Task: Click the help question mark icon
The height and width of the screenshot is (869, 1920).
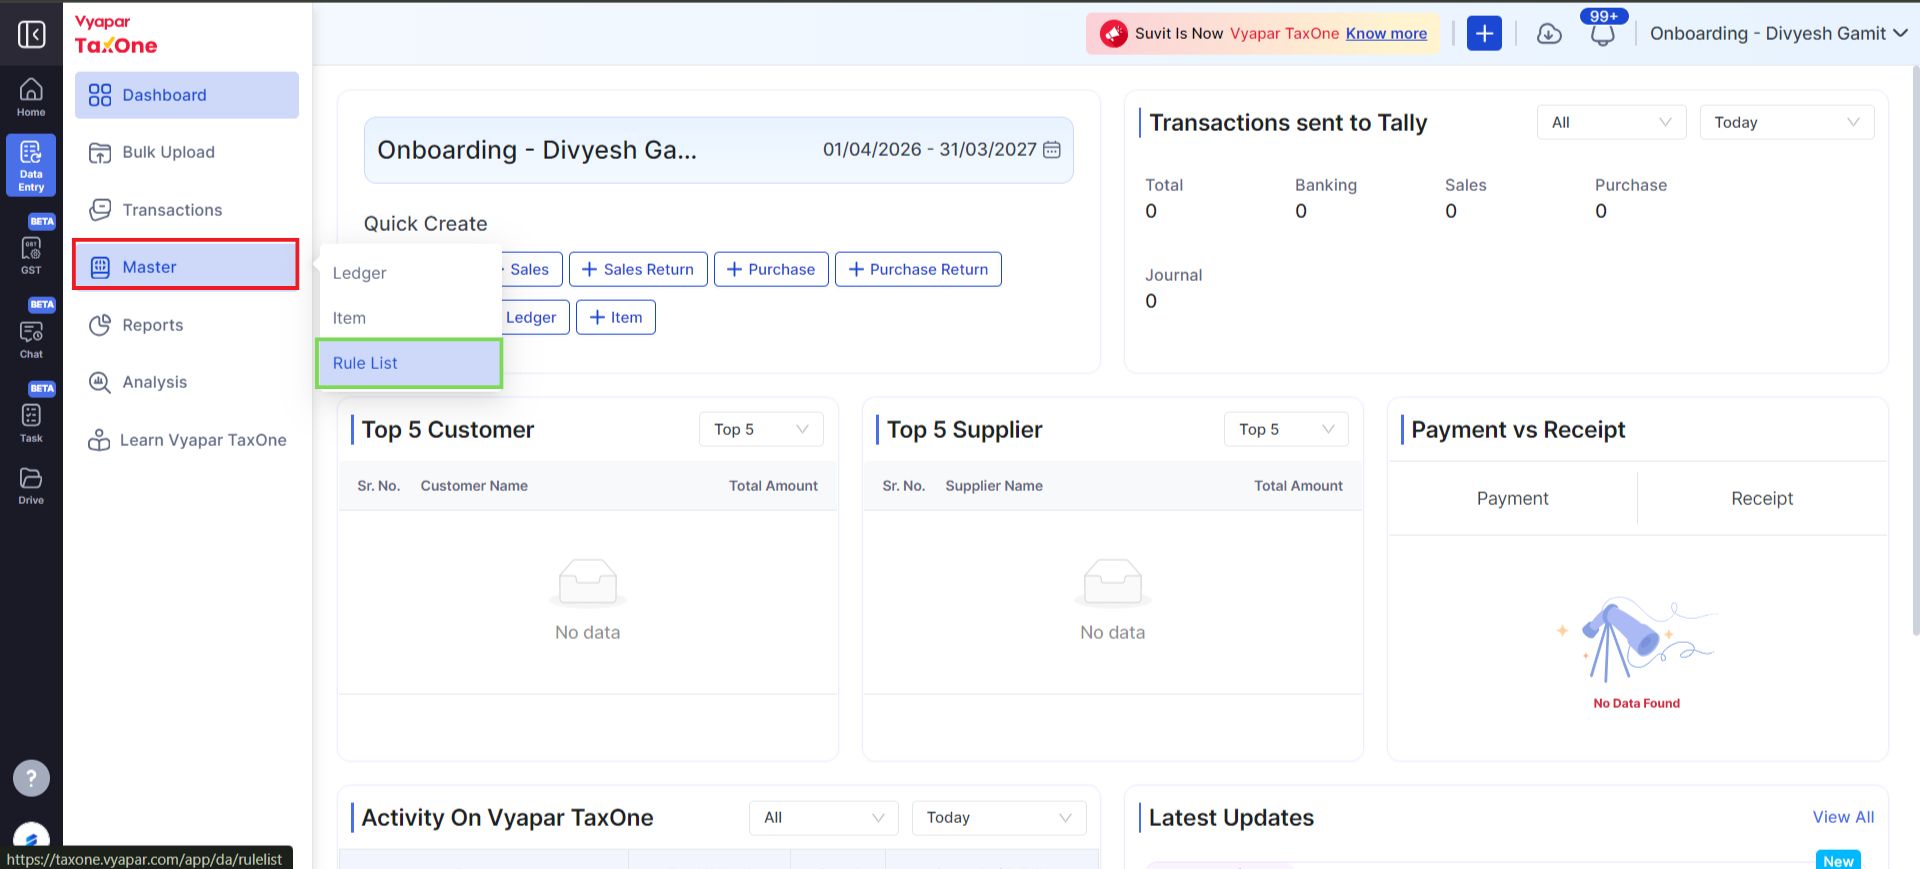Action: click(x=31, y=778)
